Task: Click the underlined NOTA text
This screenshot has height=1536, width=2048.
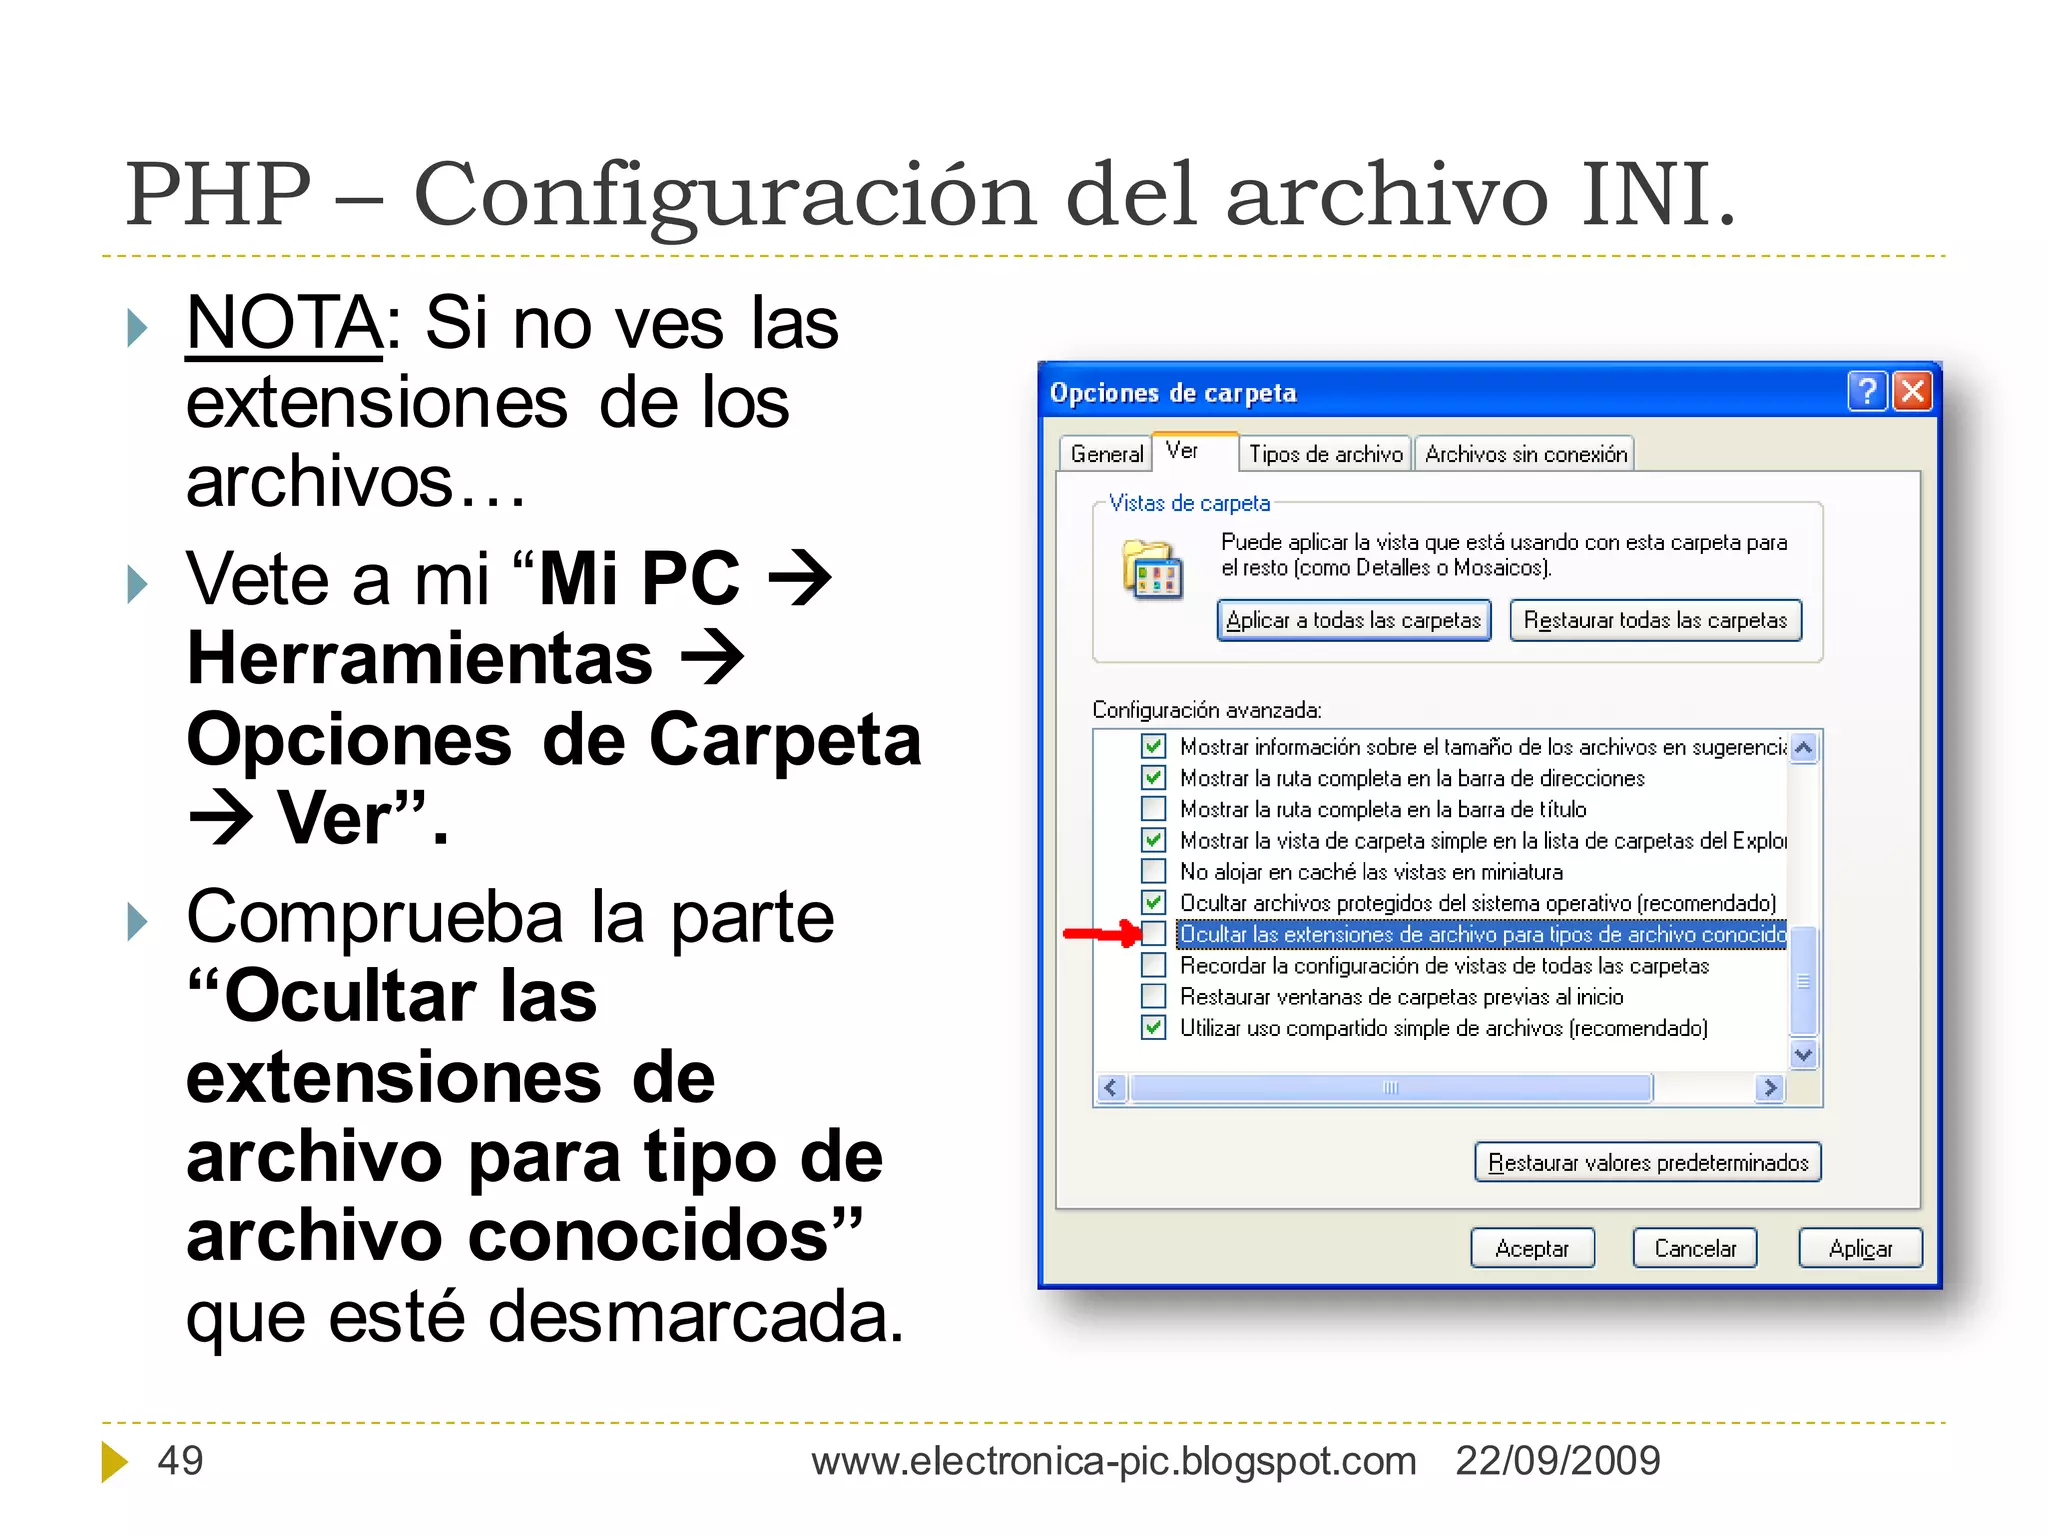Action: [284, 323]
